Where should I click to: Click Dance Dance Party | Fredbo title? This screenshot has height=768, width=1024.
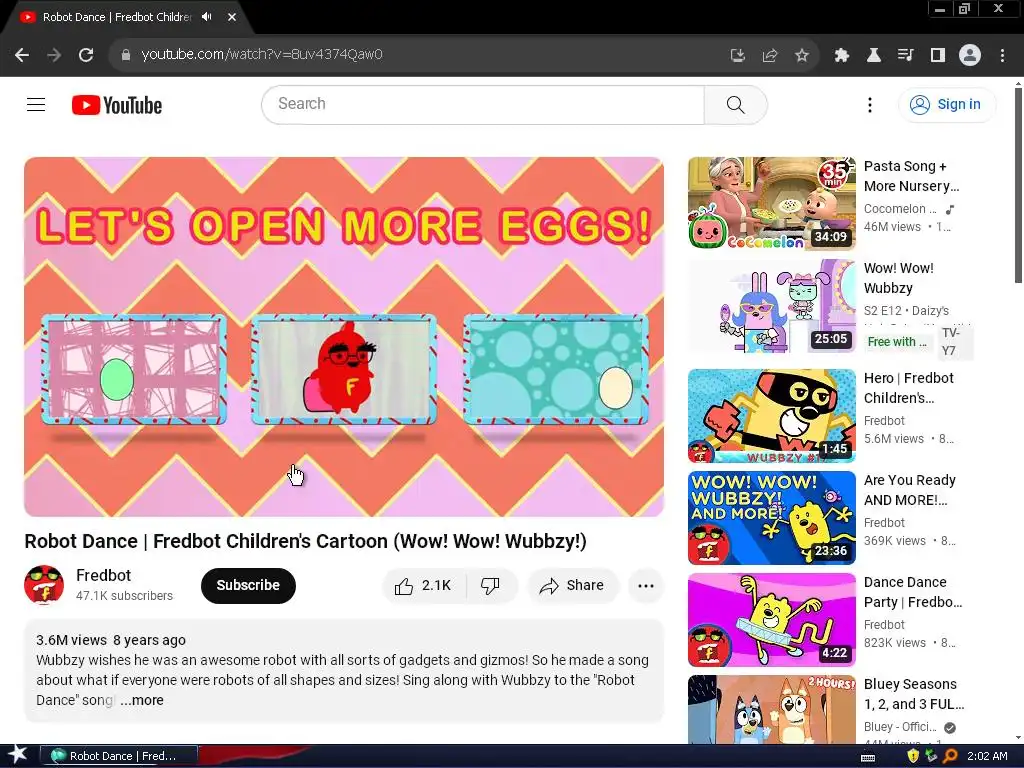913,592
